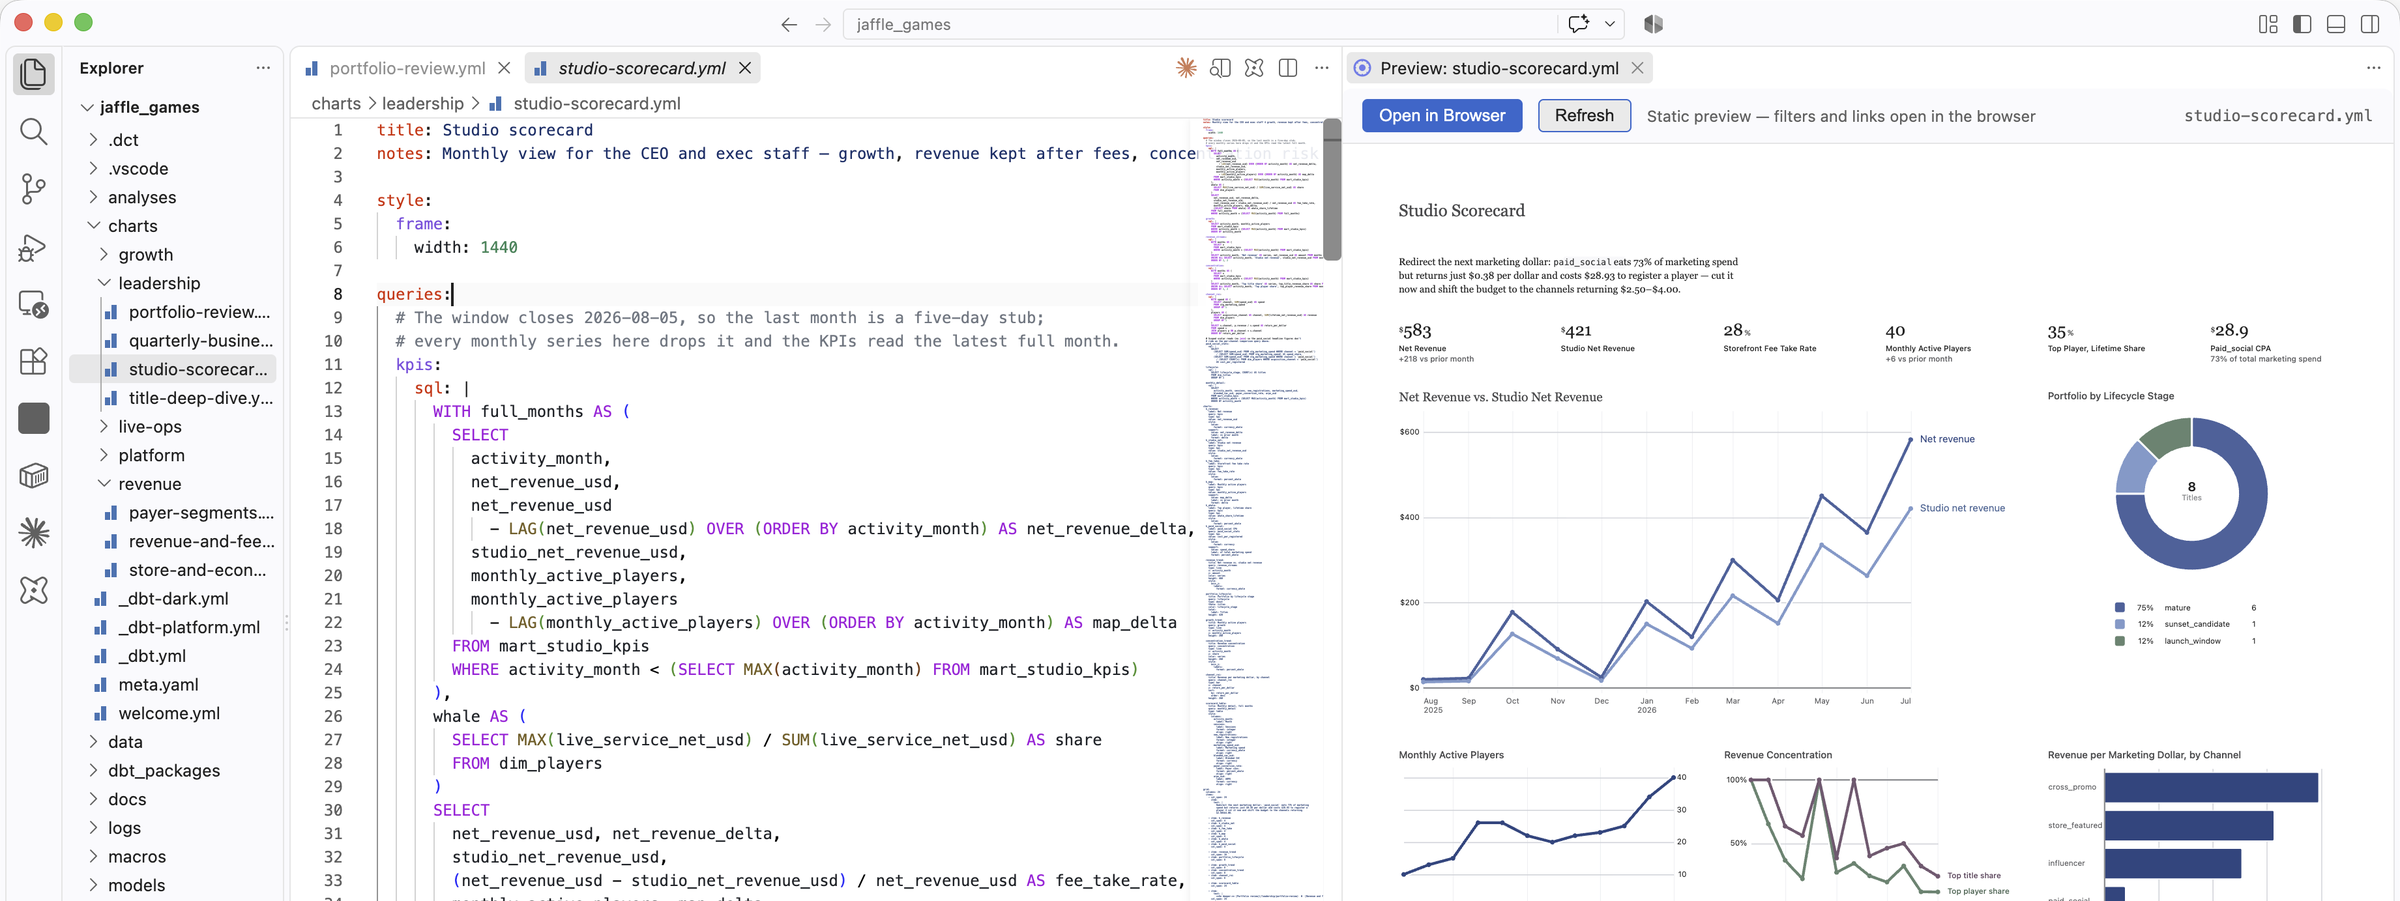Open quarterly-busine... file in the tree
Screen dimensions: 2400x901
pos(201,341)
